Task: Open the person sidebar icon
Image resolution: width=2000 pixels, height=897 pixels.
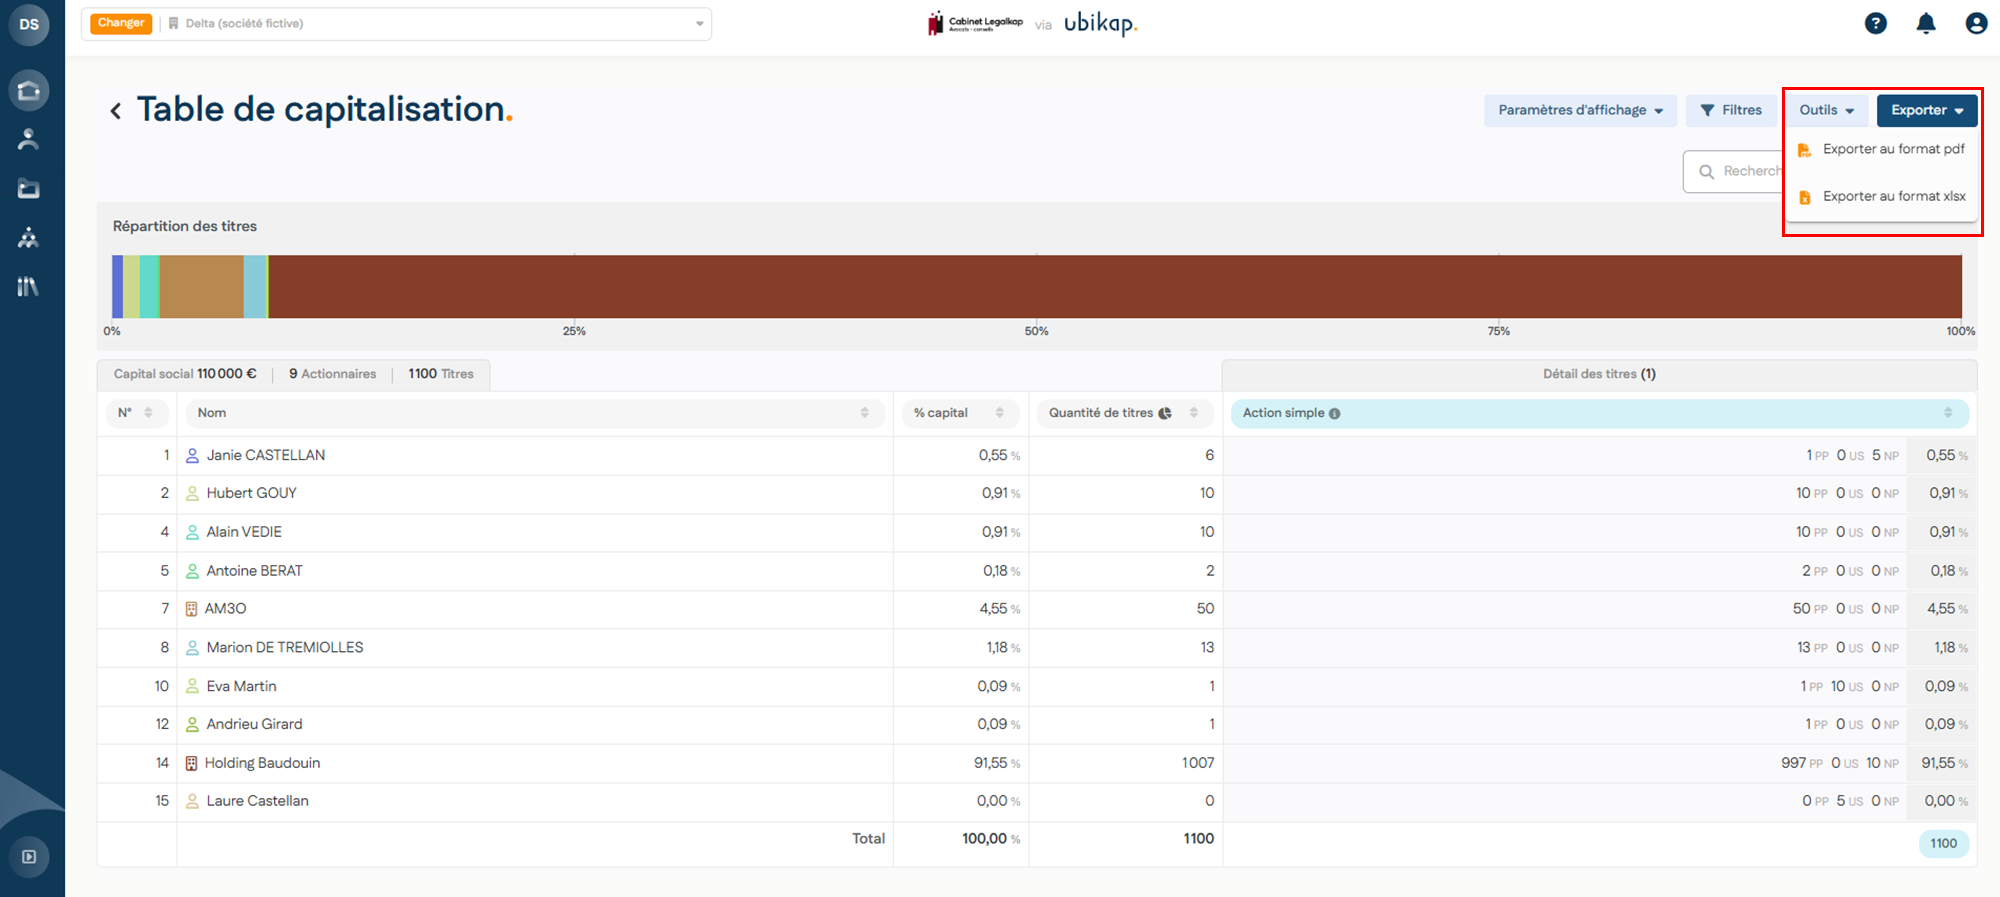Action: point(28,139)
